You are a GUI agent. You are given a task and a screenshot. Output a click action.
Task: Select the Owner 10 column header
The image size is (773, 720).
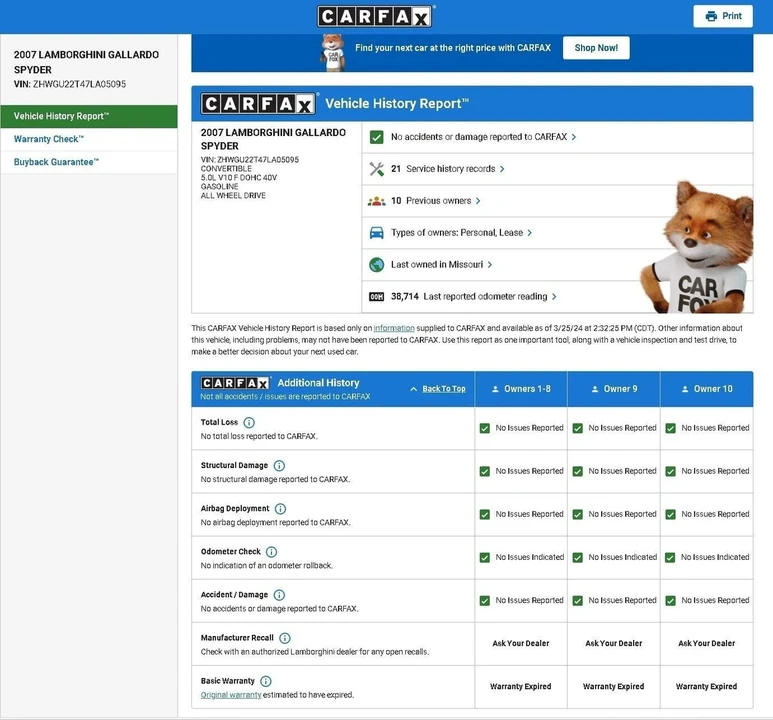pyautogui.click(x=707, y=389)
